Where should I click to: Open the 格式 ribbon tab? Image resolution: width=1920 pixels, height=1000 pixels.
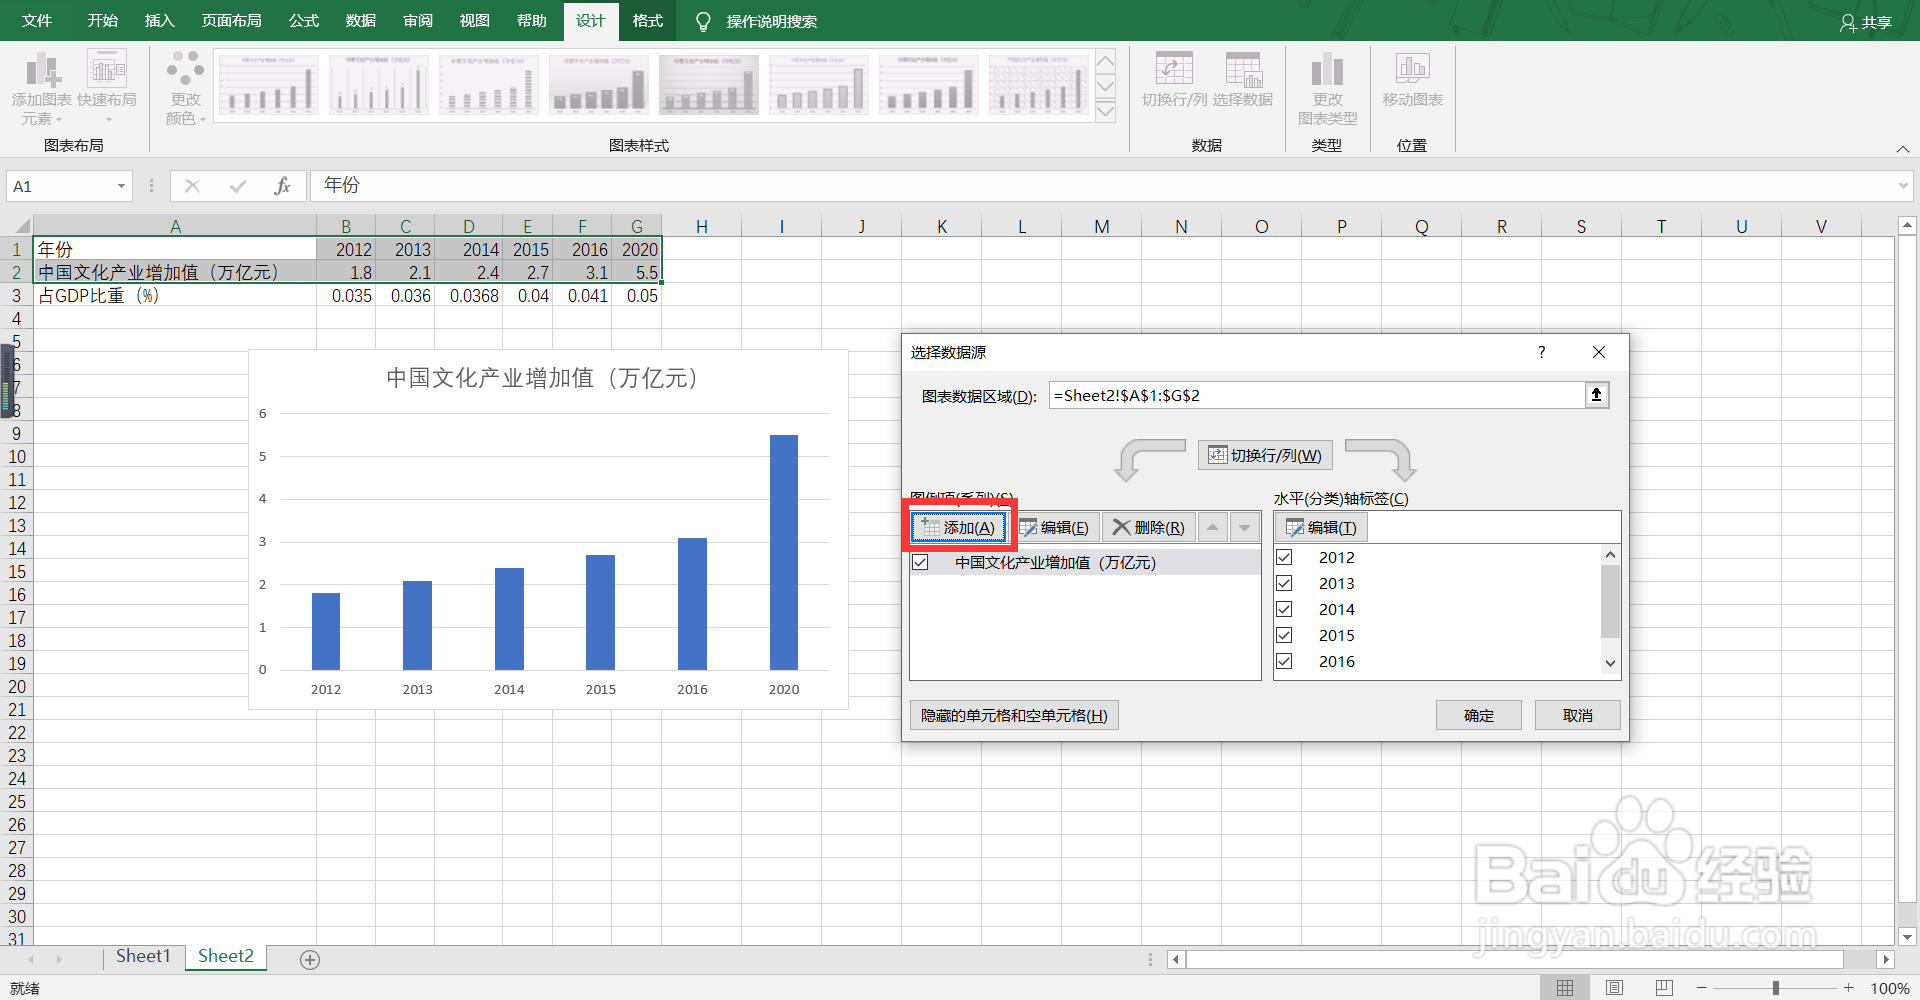(647, 21)
